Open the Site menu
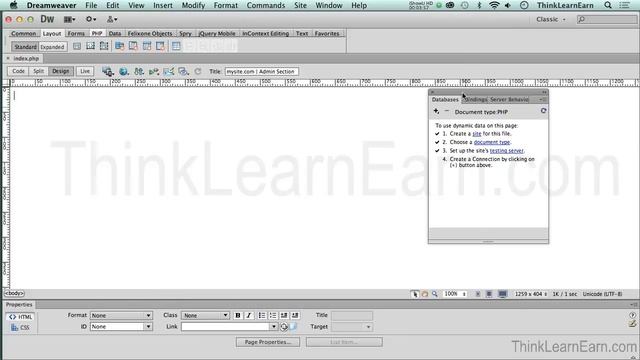640x360 pixels. (300, 5)
